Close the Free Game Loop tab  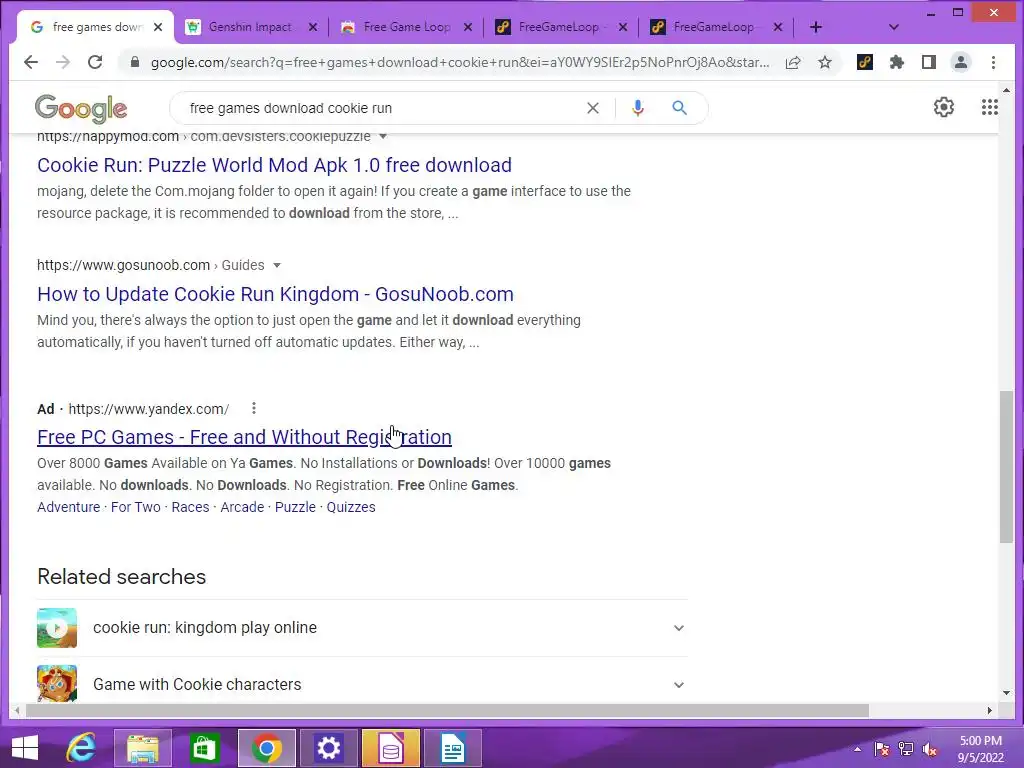click(468, 27)
